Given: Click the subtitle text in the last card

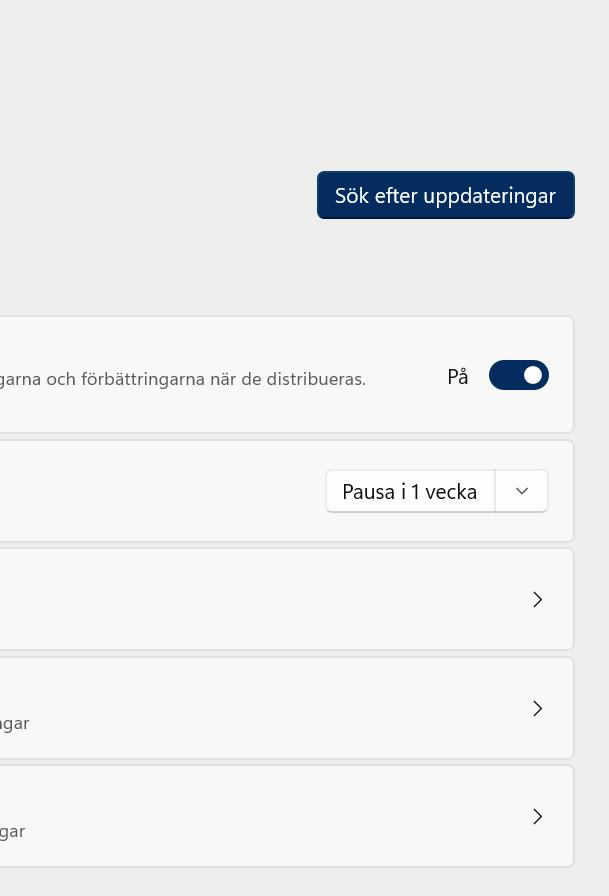Looking at the screenshot, I should [x=12, y=831].
